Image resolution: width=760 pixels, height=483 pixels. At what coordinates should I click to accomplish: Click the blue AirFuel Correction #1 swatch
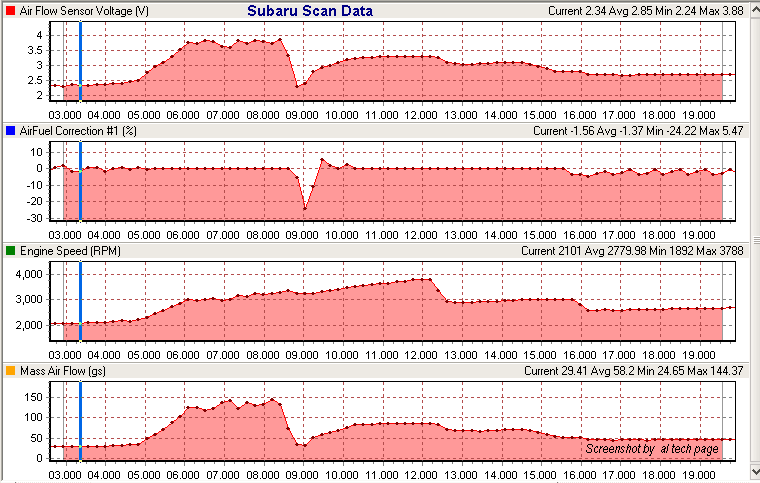pos(10,131)
